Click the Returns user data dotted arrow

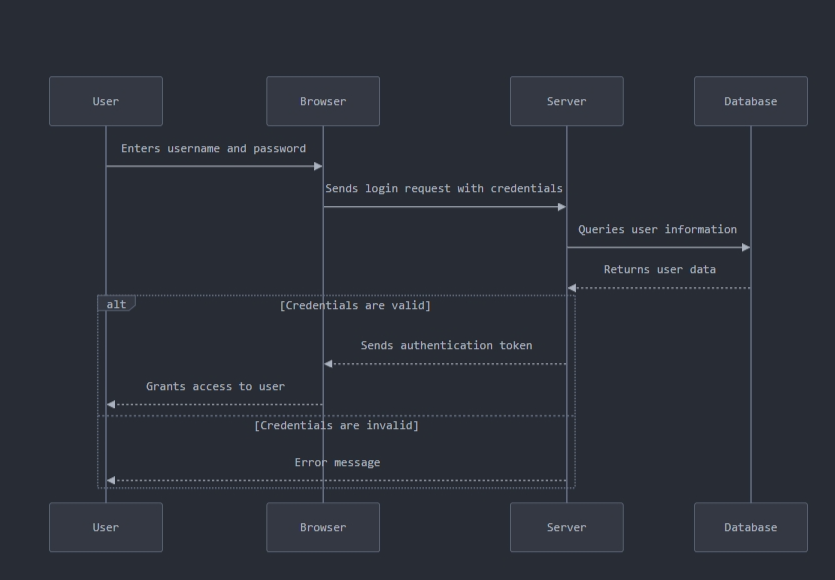point(659,287)
